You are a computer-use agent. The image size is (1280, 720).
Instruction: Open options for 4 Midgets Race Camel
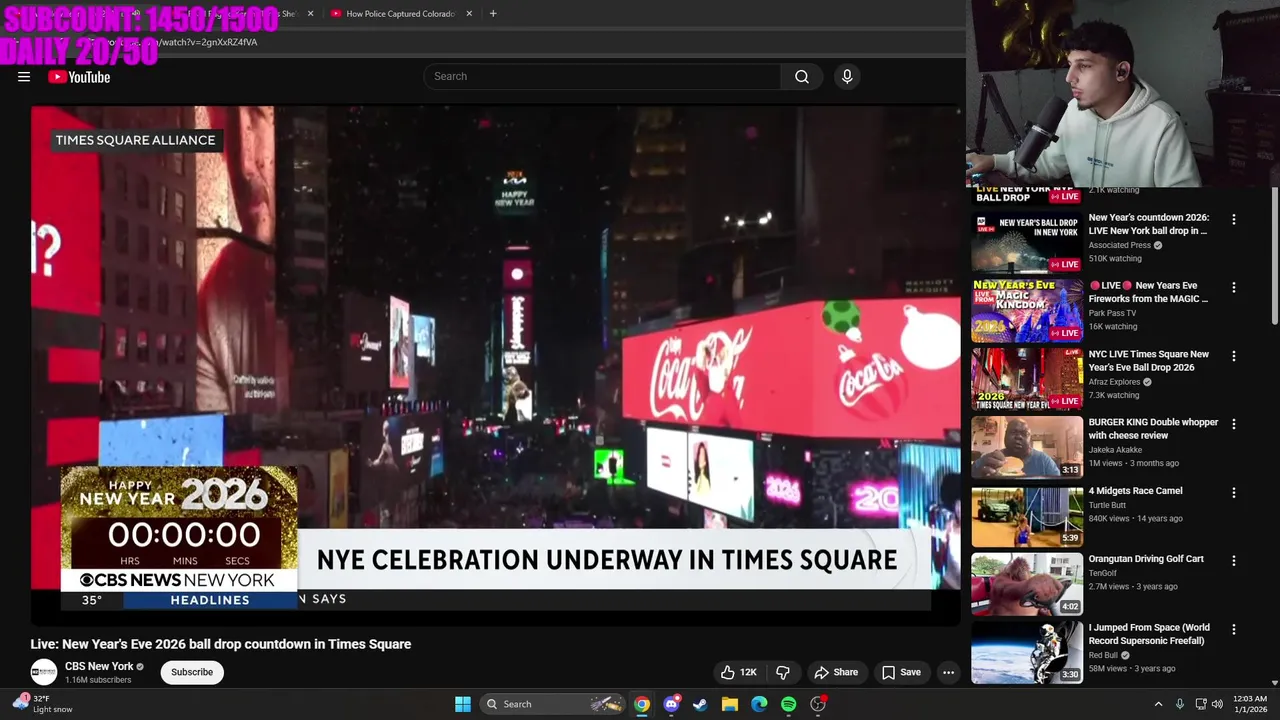1233,493
